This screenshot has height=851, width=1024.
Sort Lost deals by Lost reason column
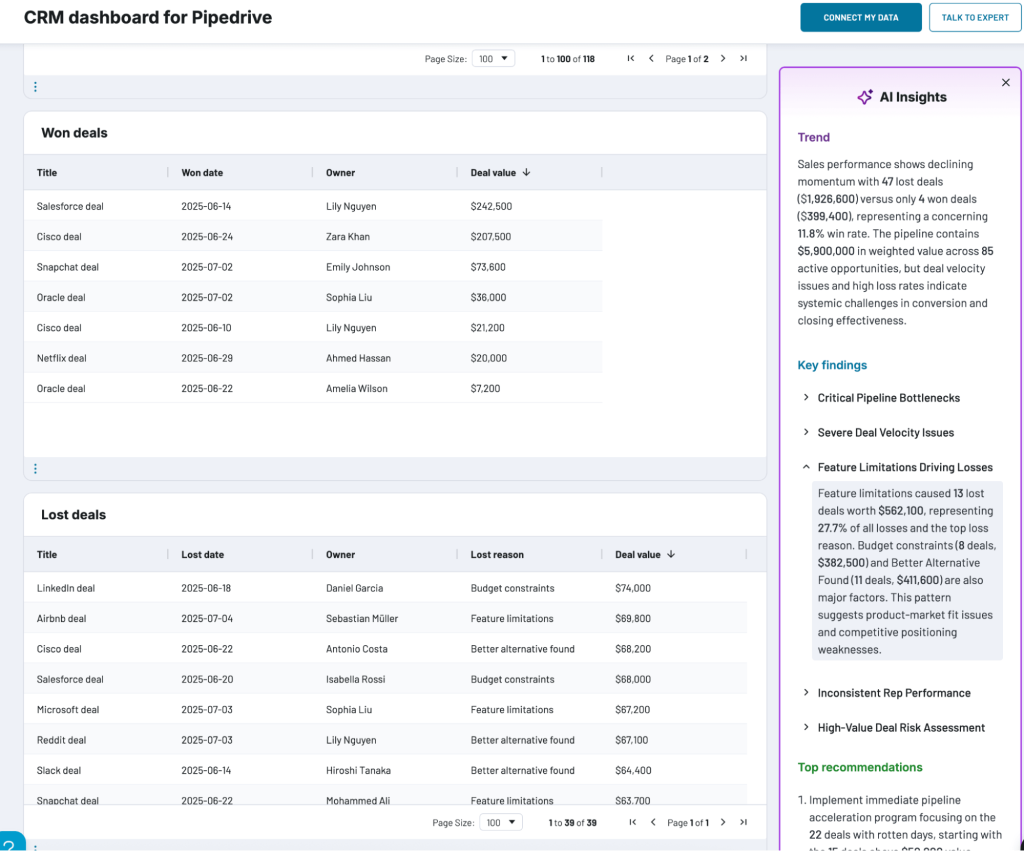[497, 554]
